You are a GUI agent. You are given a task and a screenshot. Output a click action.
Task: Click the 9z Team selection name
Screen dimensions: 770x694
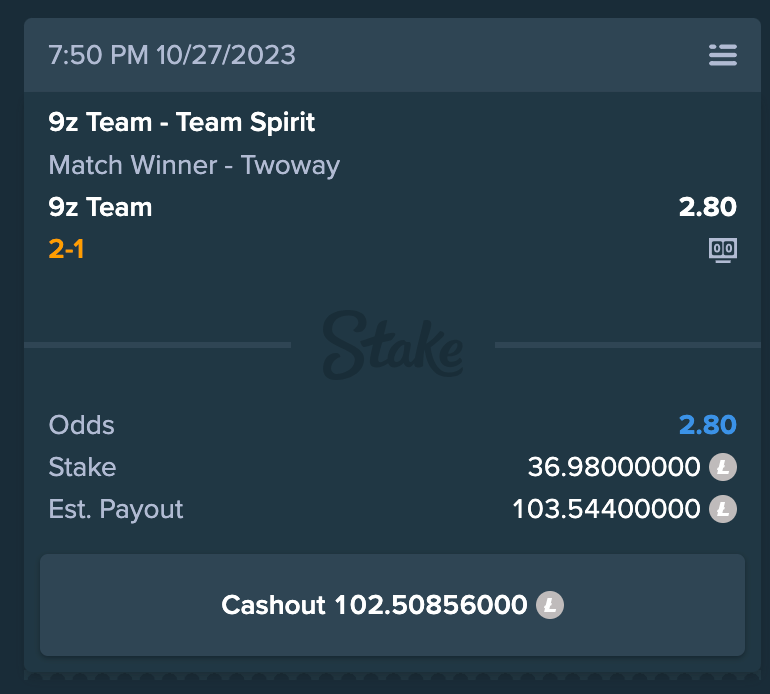click(100, 207)
